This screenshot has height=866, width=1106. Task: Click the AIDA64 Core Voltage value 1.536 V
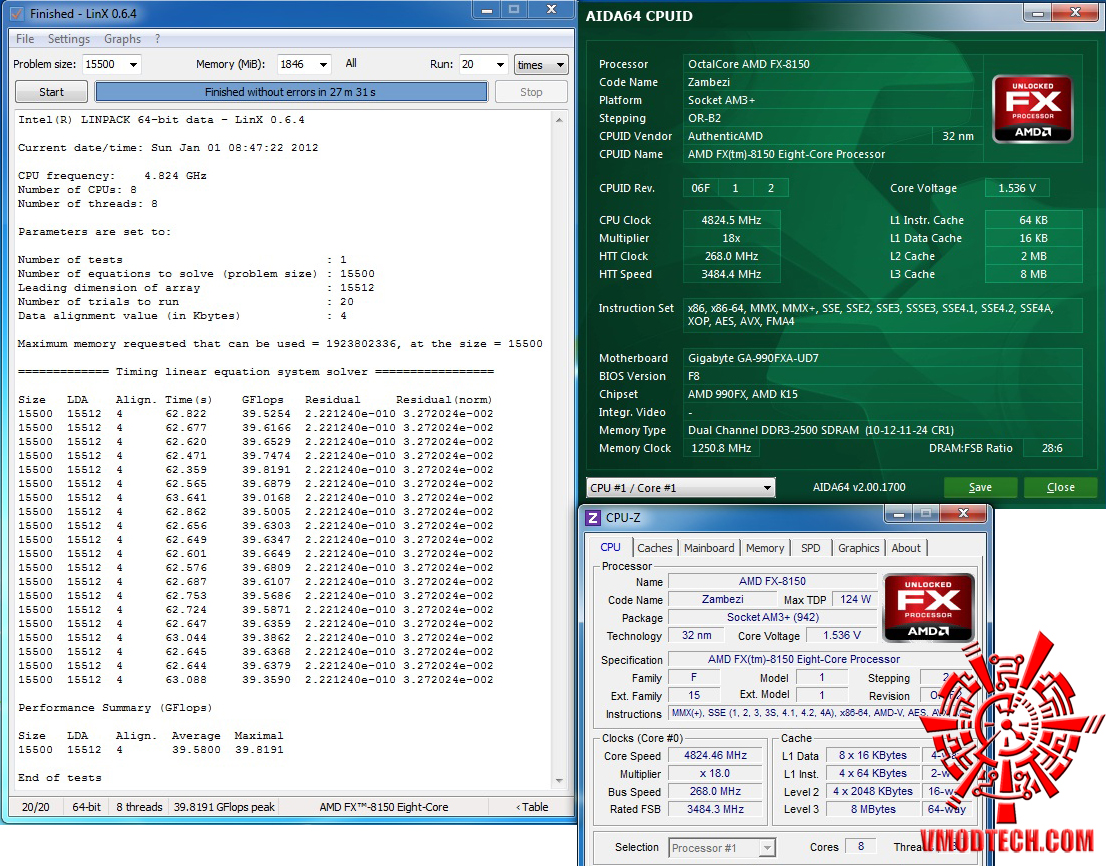point(1016,188)
